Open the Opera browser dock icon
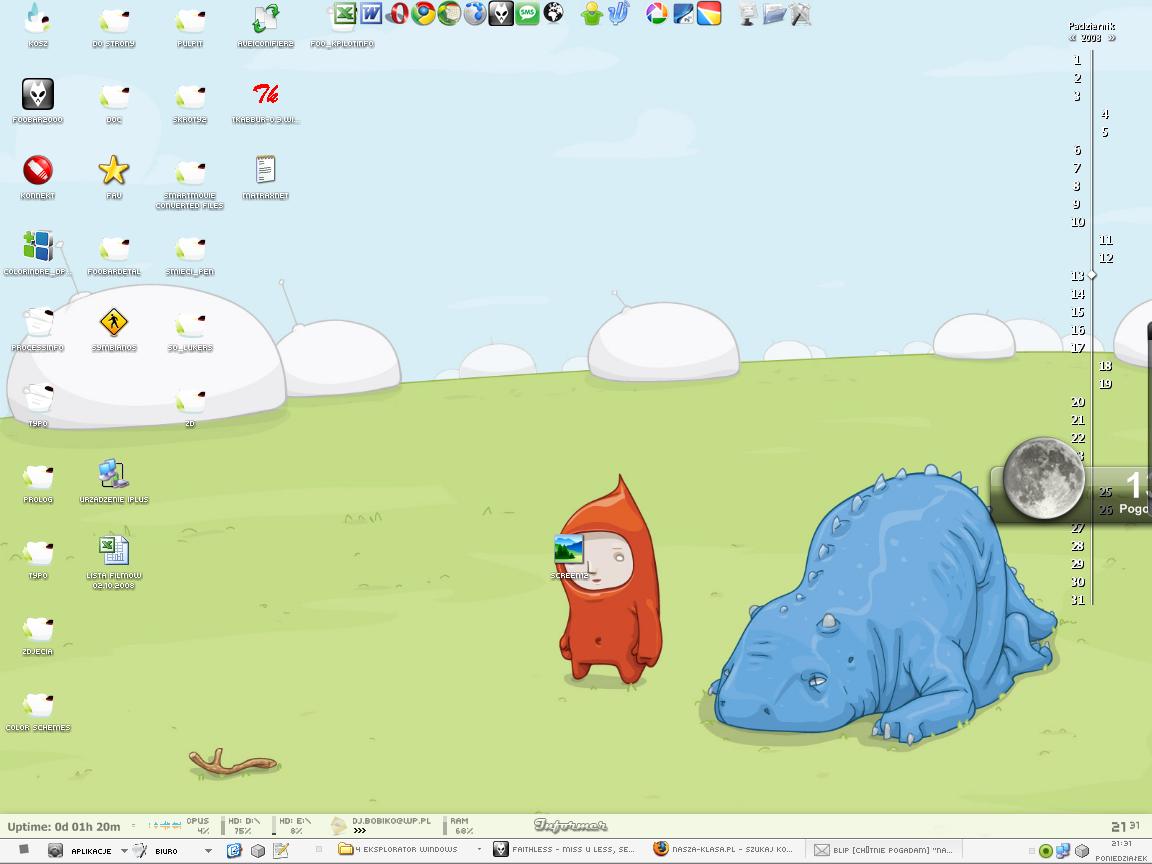Viewport: 1152px width, 864px height. [x=397, y=13]
